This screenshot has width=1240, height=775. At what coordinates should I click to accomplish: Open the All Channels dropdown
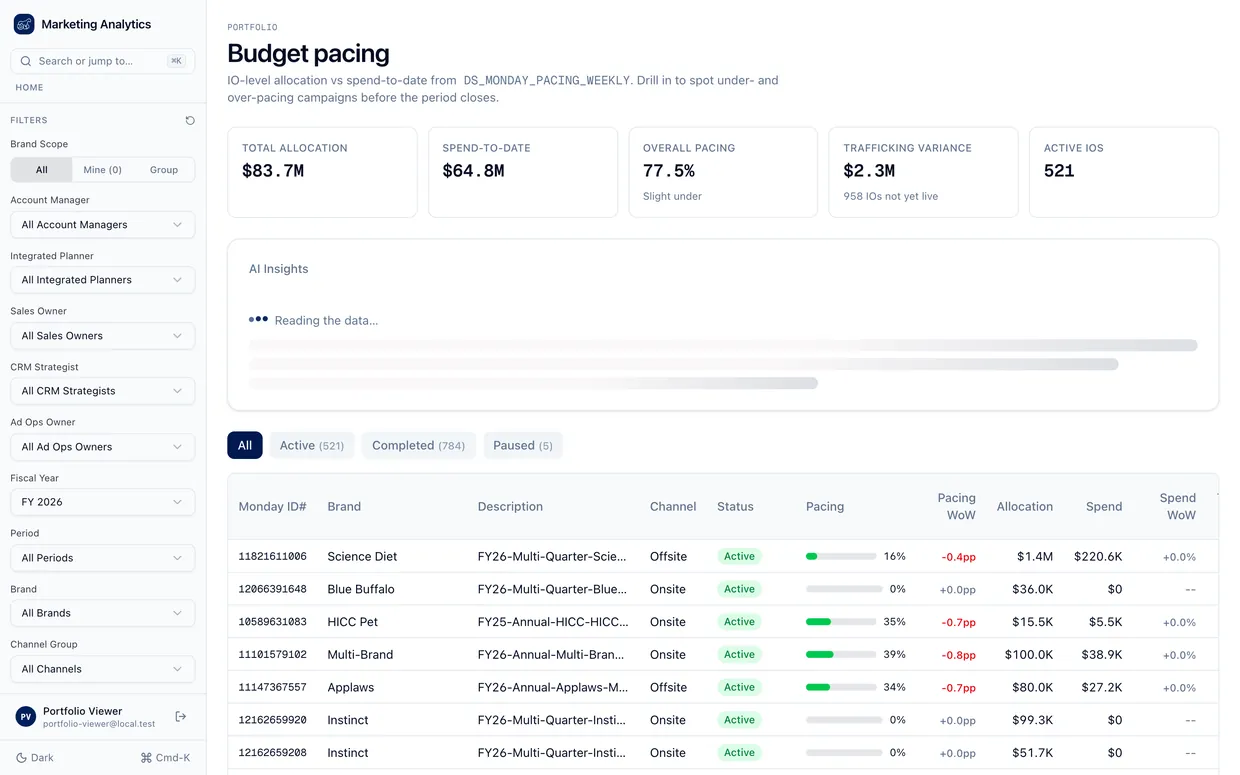(103, 669)
